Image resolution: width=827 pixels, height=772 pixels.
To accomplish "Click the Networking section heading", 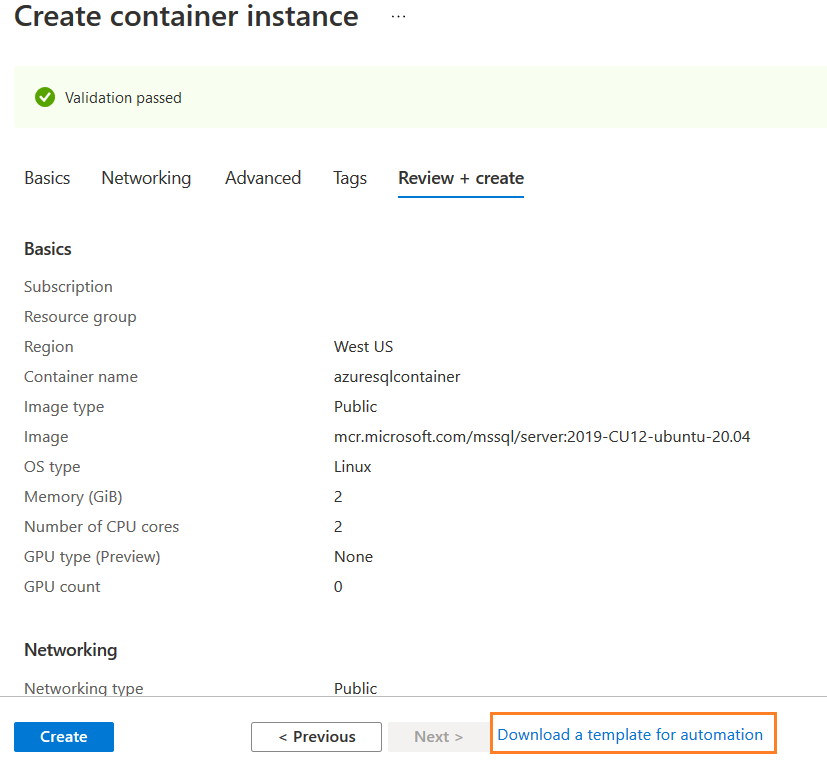I will (70, 650).
